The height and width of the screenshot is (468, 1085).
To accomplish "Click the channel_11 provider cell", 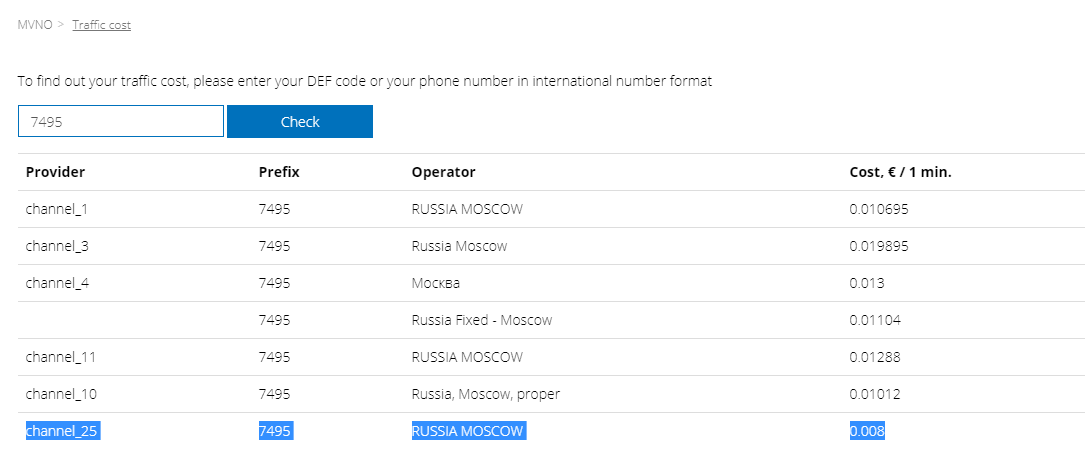I will (61, 357).
